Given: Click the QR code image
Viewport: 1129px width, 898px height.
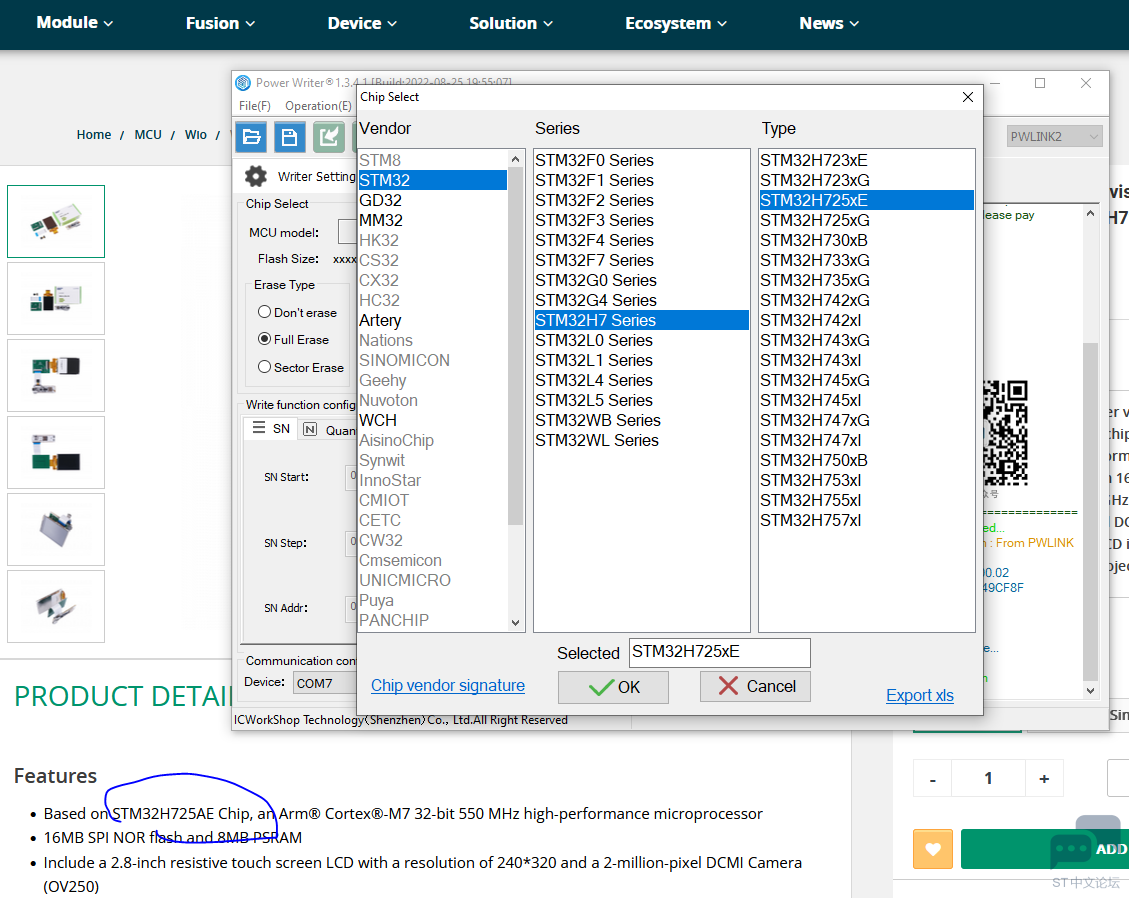Looking at the screenshot, I should (1005, 433).
